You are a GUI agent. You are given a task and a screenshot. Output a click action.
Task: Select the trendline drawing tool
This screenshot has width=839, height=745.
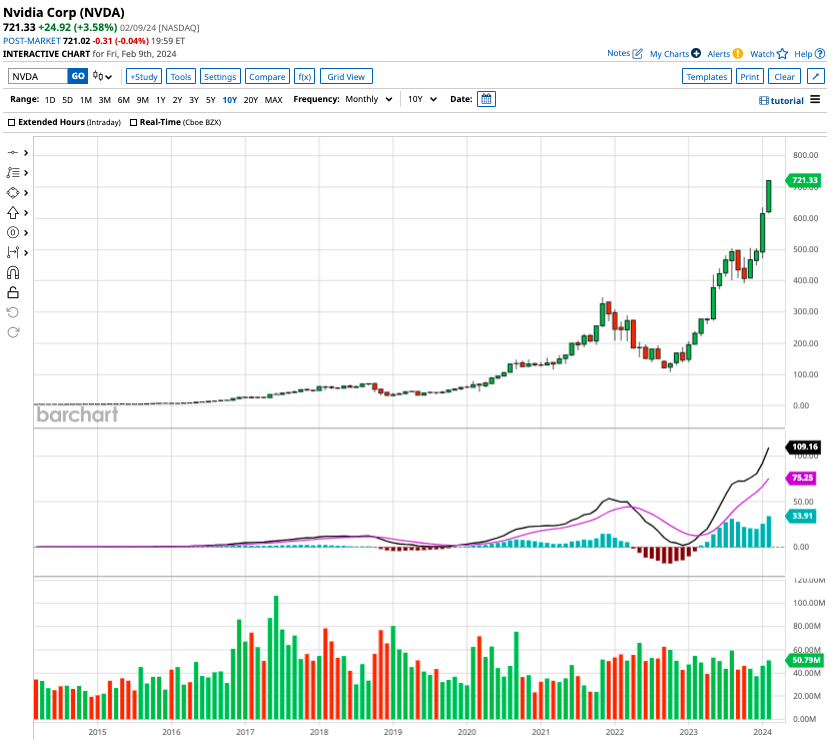click(12, 152)
